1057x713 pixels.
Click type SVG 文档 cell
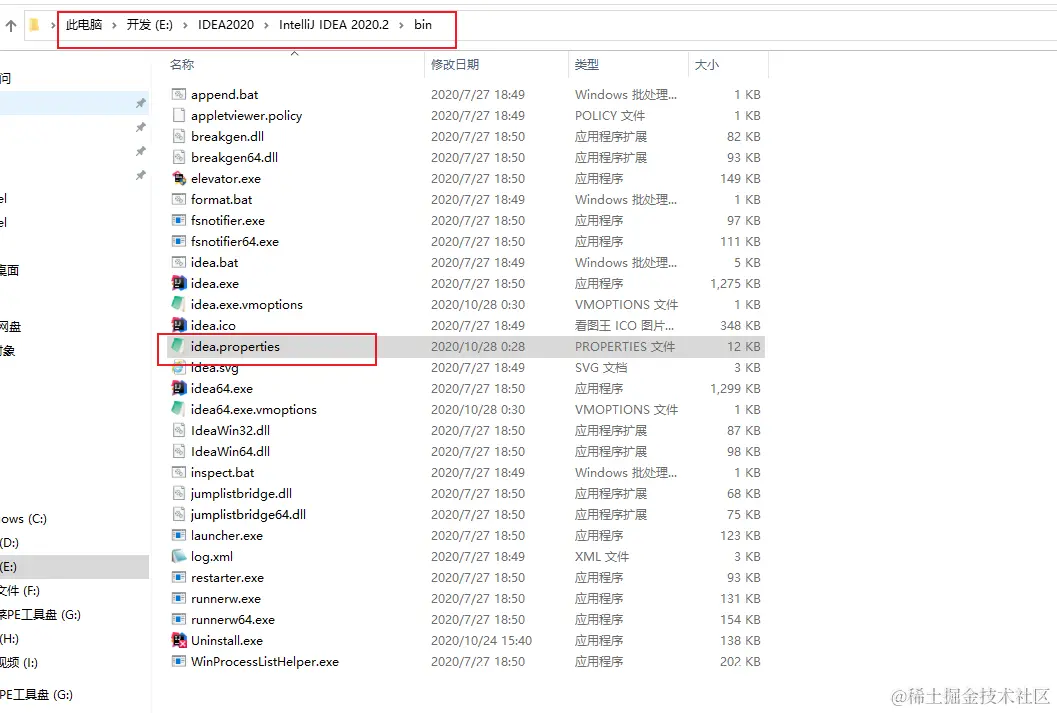point(601,367)
